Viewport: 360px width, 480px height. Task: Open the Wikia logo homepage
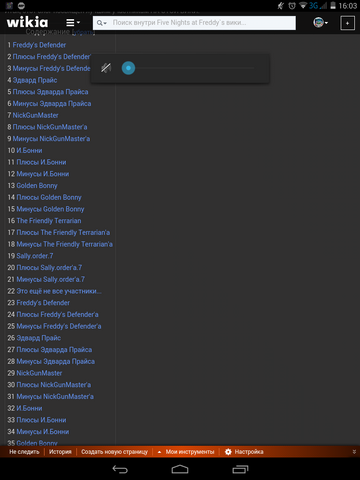27,22
